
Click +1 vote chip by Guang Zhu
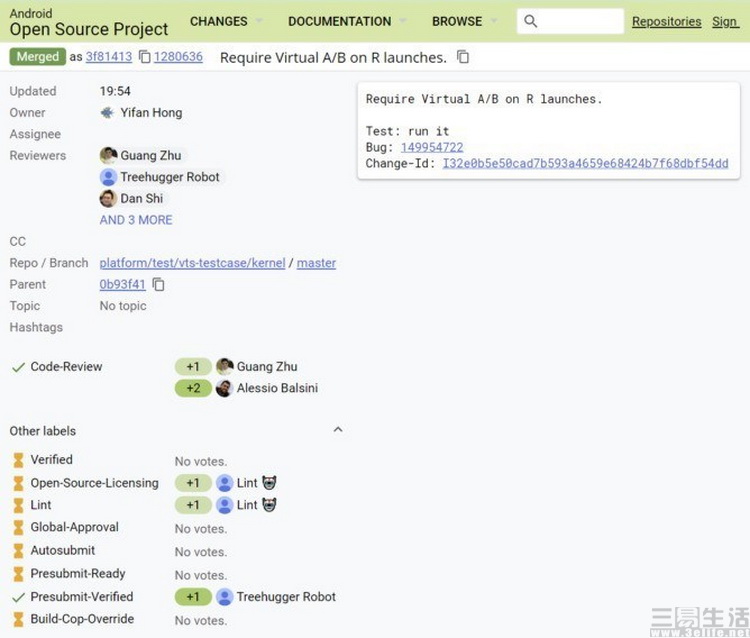tap(193, 367)
